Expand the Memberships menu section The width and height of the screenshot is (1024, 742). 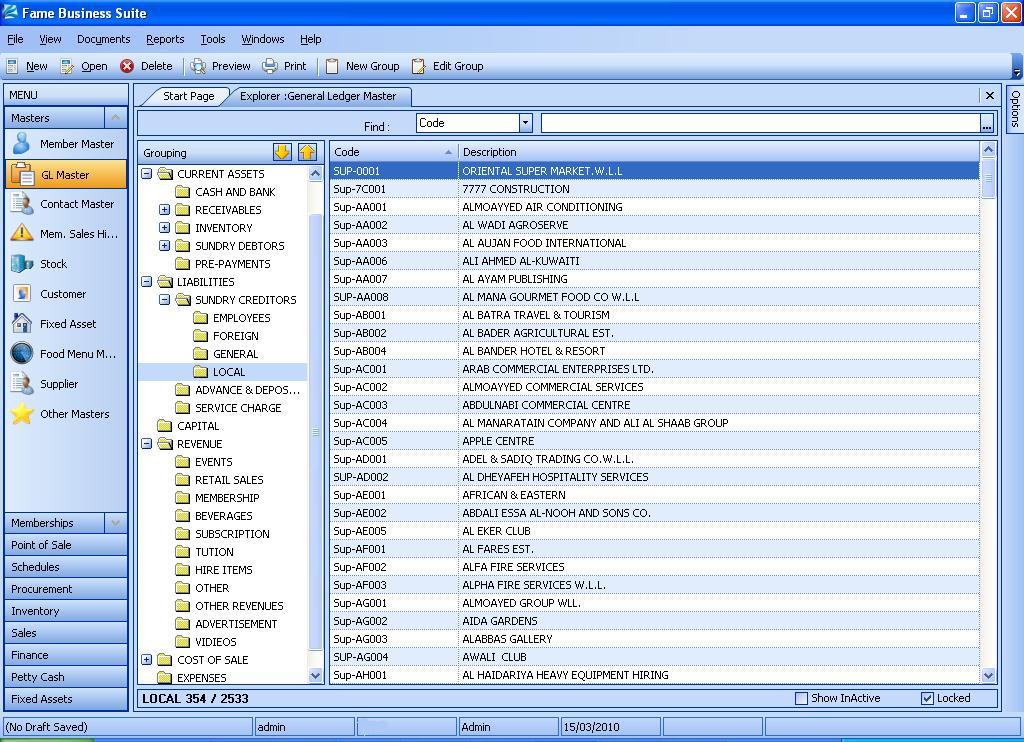pos(116,523)
